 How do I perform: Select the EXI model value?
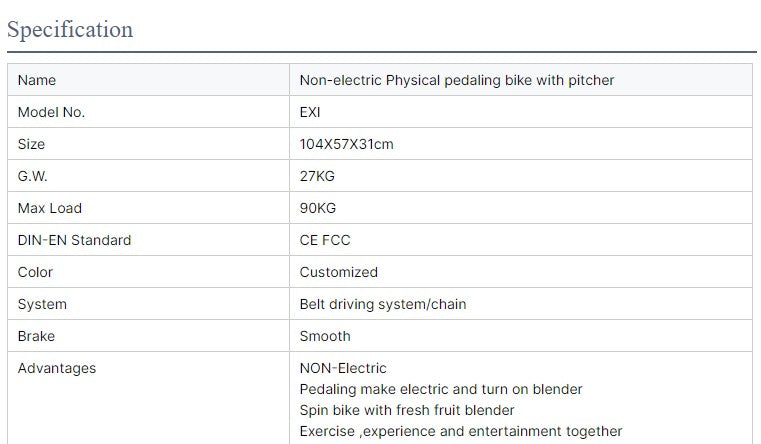point(310,112)
